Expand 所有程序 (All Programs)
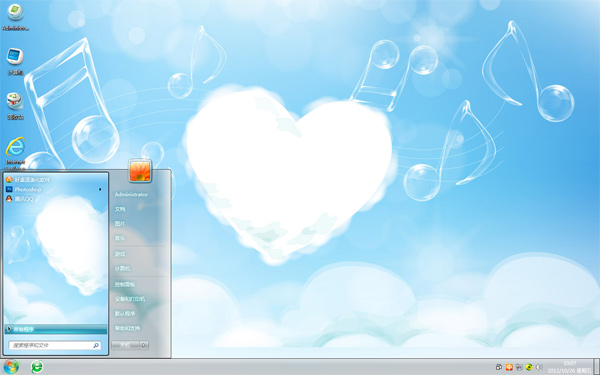Screen dimensions: 600x375 (x=56, y=329)
